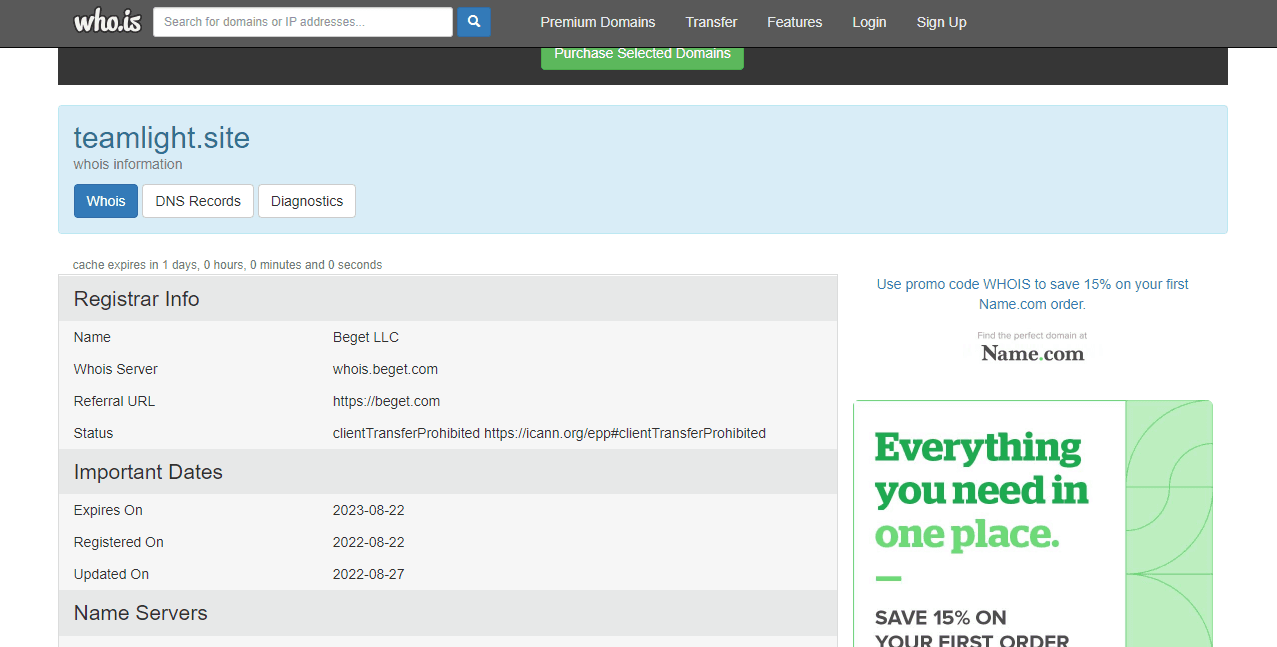Go to the Features page
The width and height of the screenshot is (1277, 647).
794,22
